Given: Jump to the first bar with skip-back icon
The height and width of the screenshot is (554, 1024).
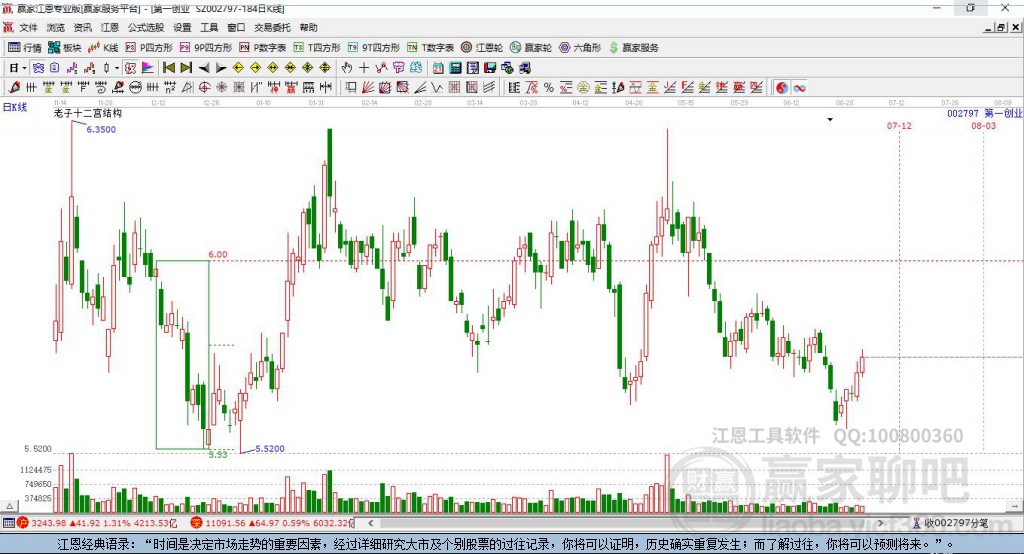Looking at the screenshot, I should click(168, 68).
